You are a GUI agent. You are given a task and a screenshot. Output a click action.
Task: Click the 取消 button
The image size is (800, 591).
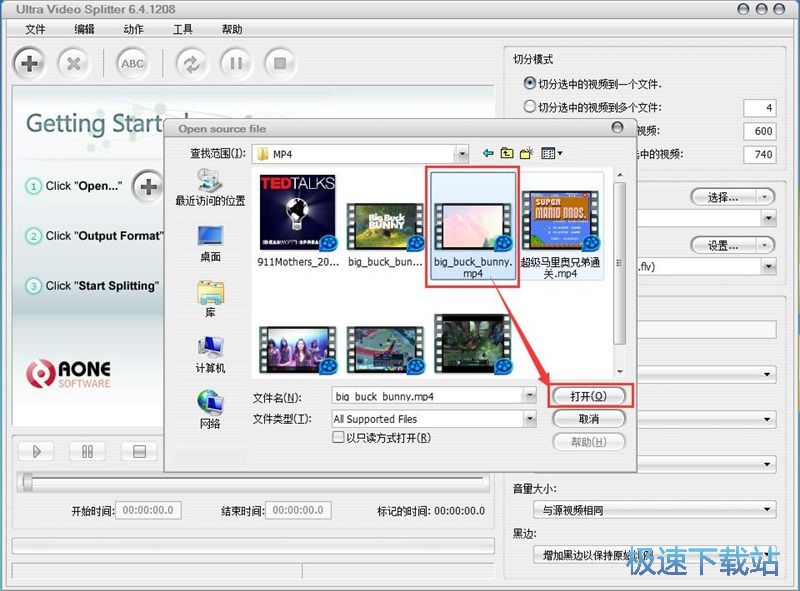coord(589,419)
